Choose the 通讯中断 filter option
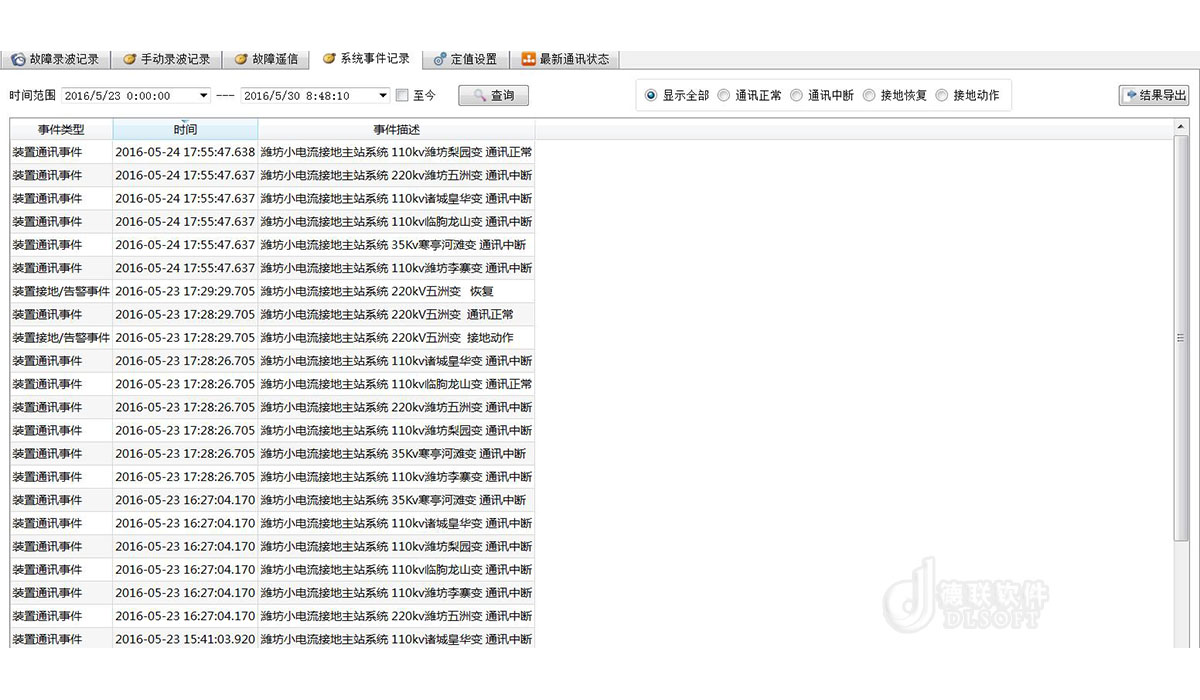1200x700 pixels. click(797, 96)
